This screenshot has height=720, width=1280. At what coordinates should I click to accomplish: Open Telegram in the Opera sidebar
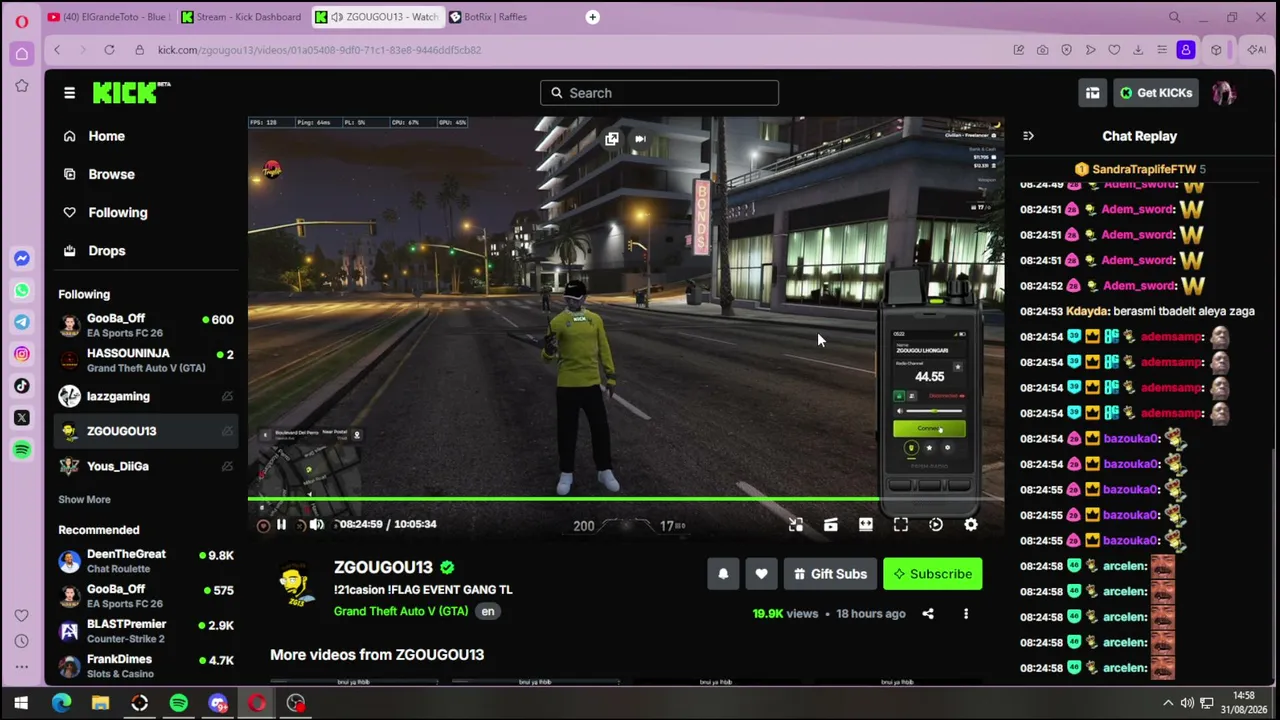point(21,322)
